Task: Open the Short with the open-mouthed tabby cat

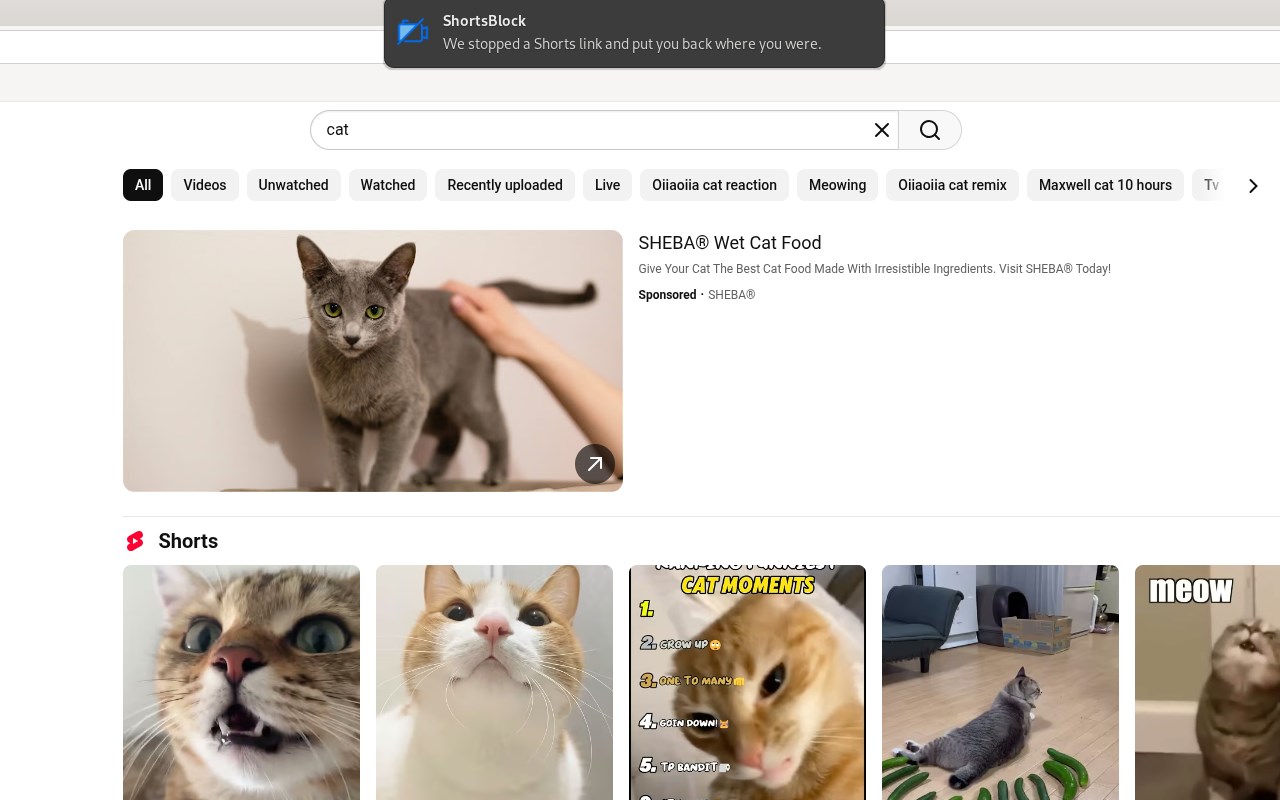Action: pos(241,683)
